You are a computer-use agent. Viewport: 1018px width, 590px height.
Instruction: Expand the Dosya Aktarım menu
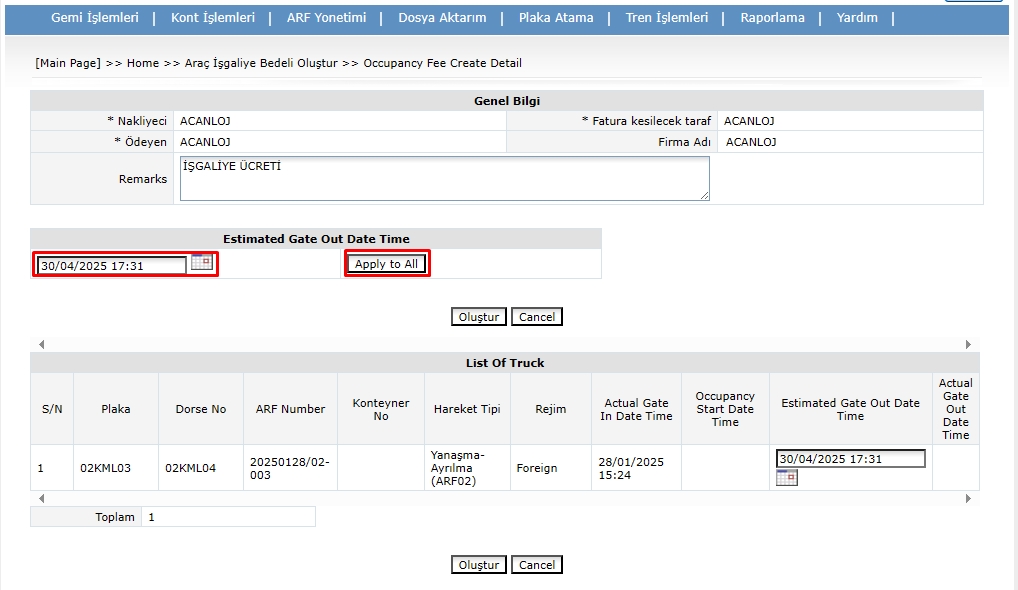442,18
